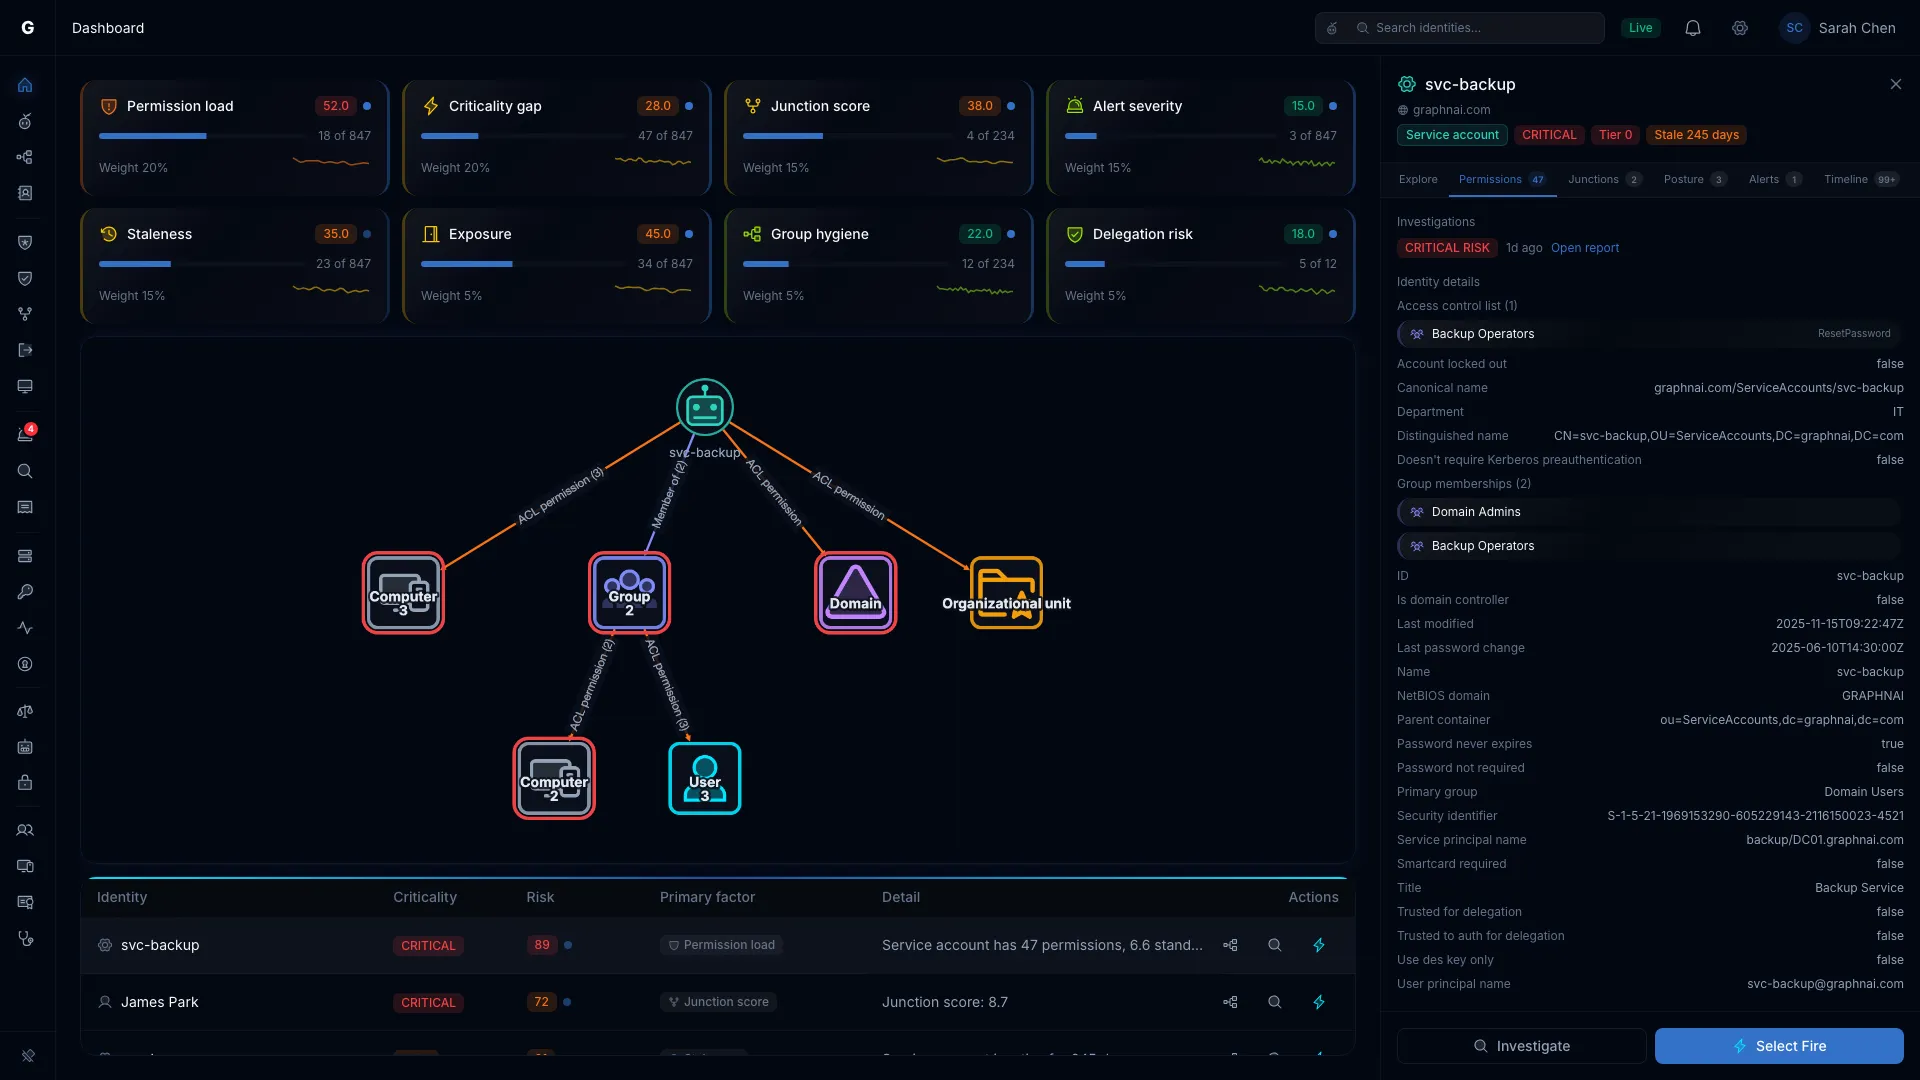Click Domain Admins group membership entry

[1649, 512]
